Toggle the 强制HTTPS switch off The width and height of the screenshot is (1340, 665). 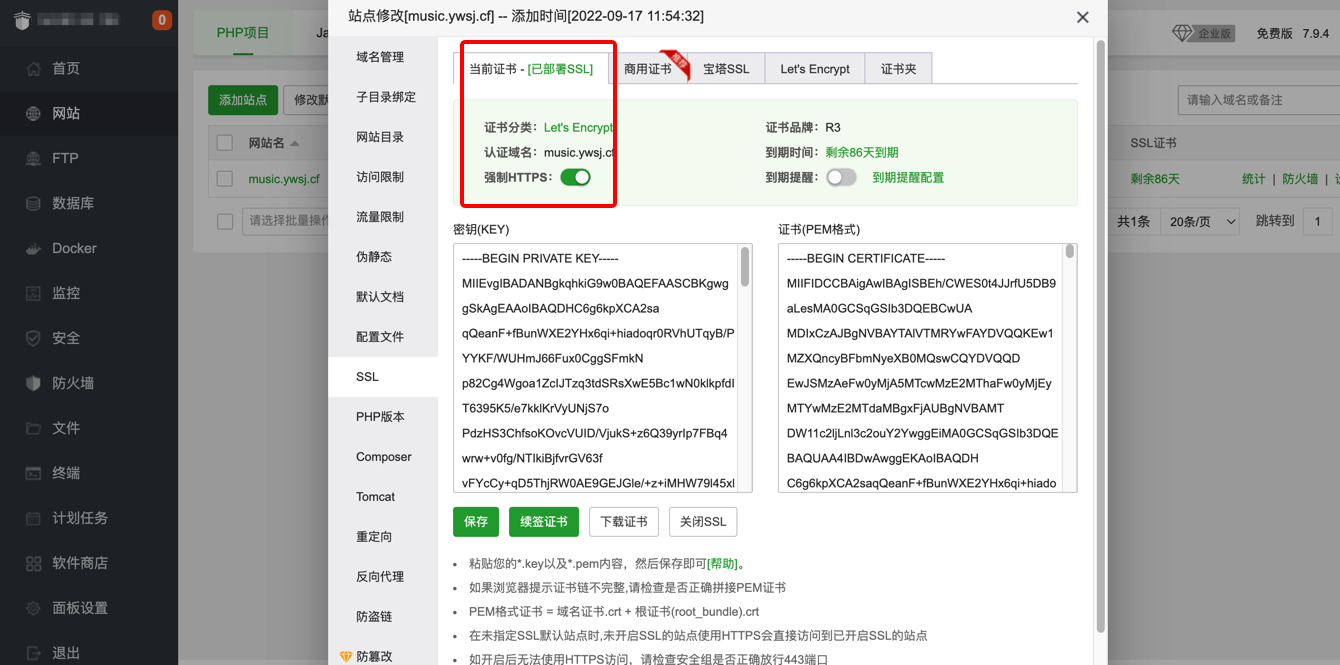[575, 177]
